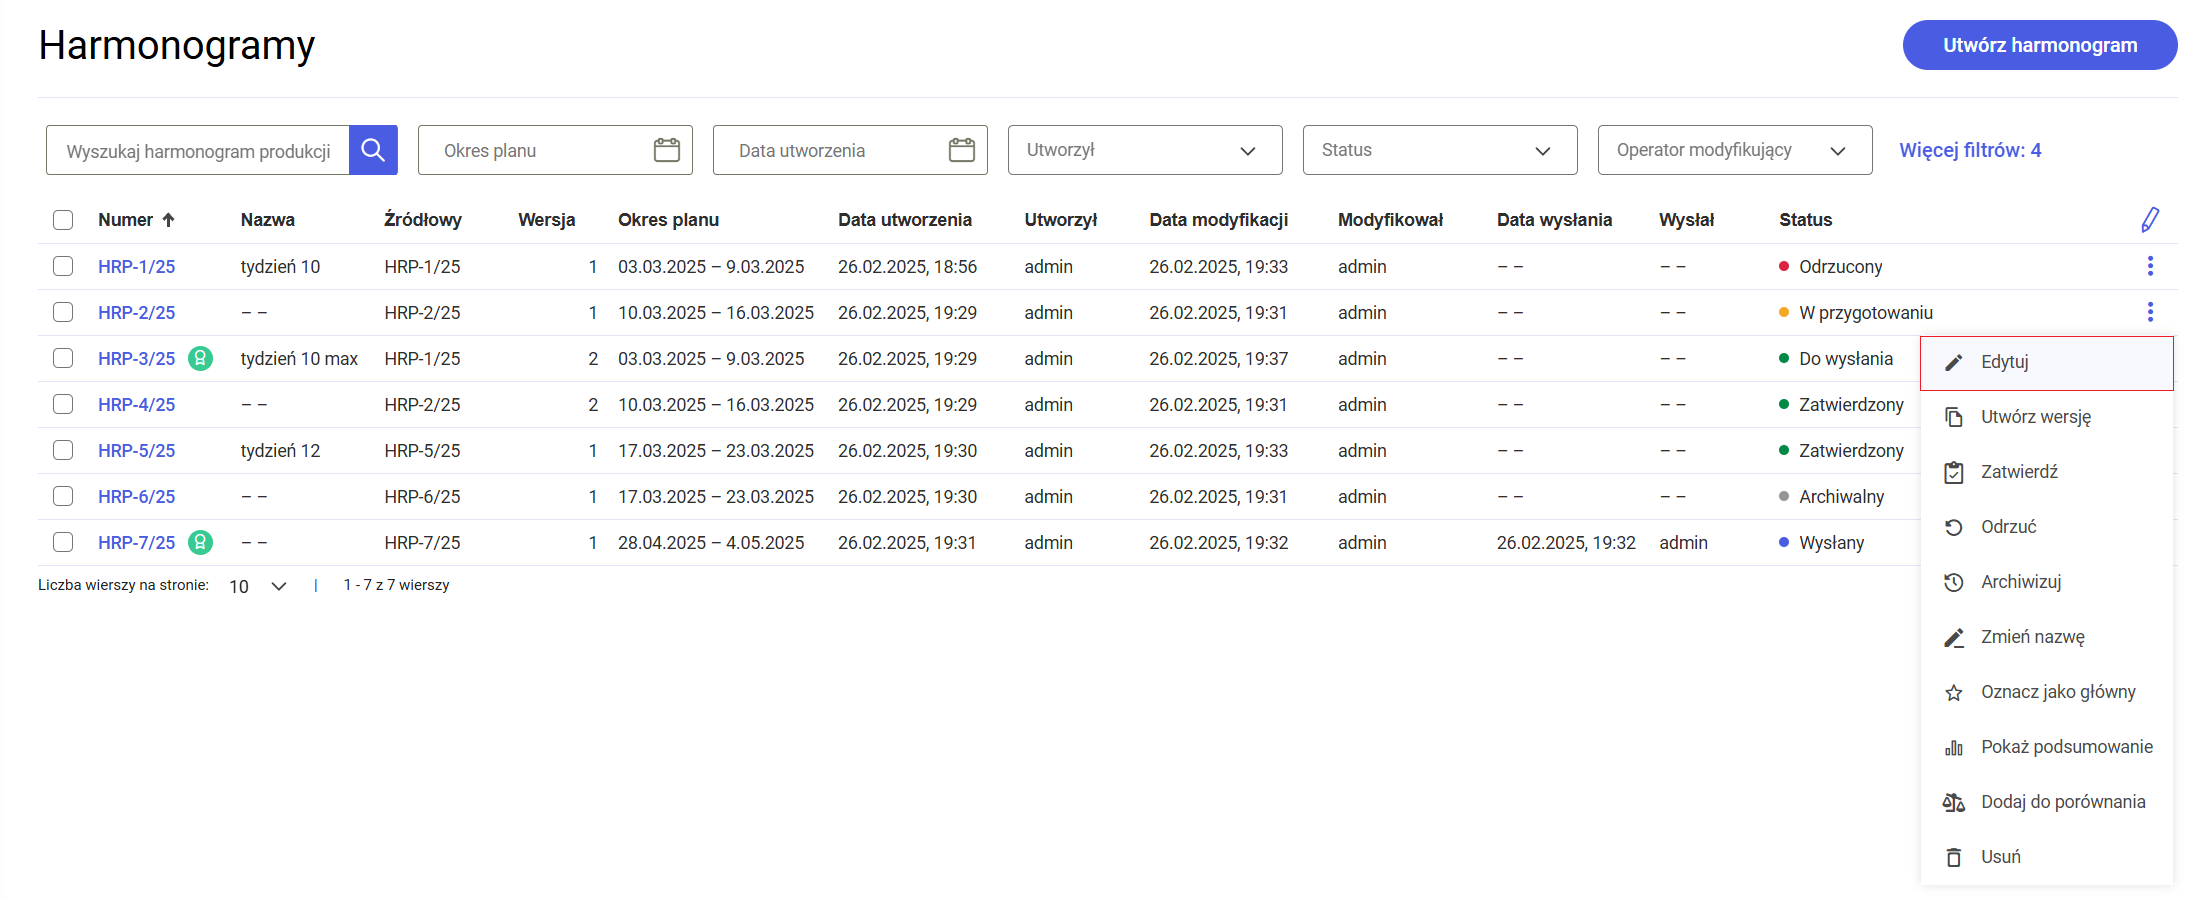Viewport: 2193px width, 899px height.
Task: Select Archiwizuj menu entry
Action: (x=2046, y=582)
